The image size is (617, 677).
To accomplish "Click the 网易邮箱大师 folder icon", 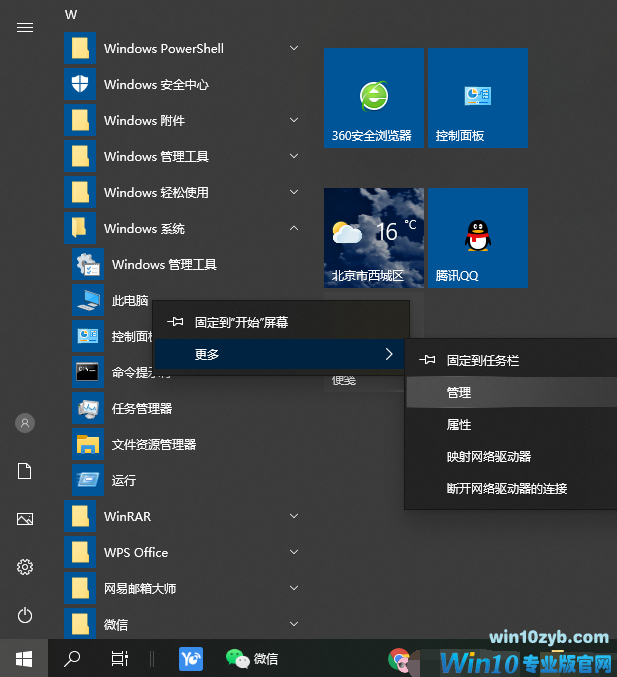I will click(x=80, y=588).
